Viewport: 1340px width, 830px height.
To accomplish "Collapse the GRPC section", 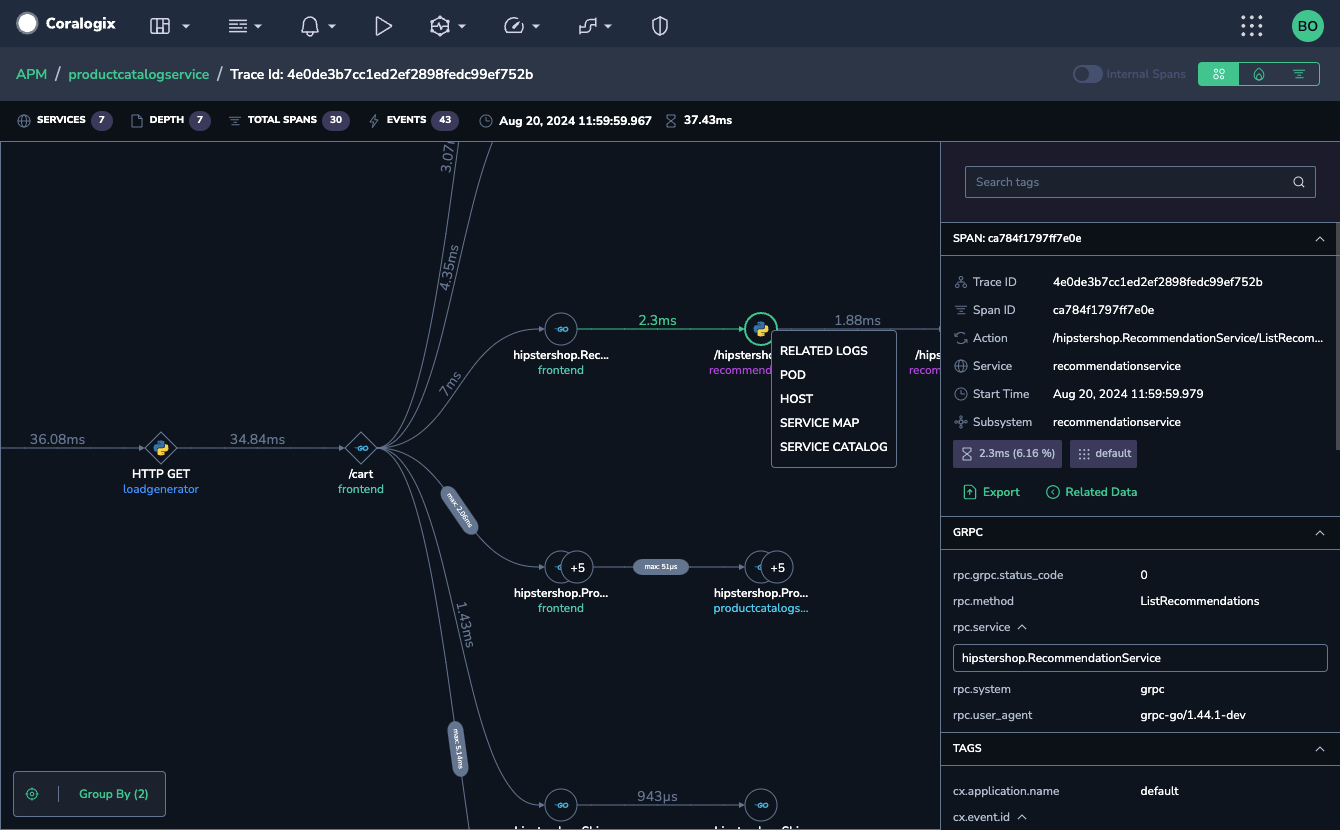I will pyautogui.click(x=1319, y=533).
